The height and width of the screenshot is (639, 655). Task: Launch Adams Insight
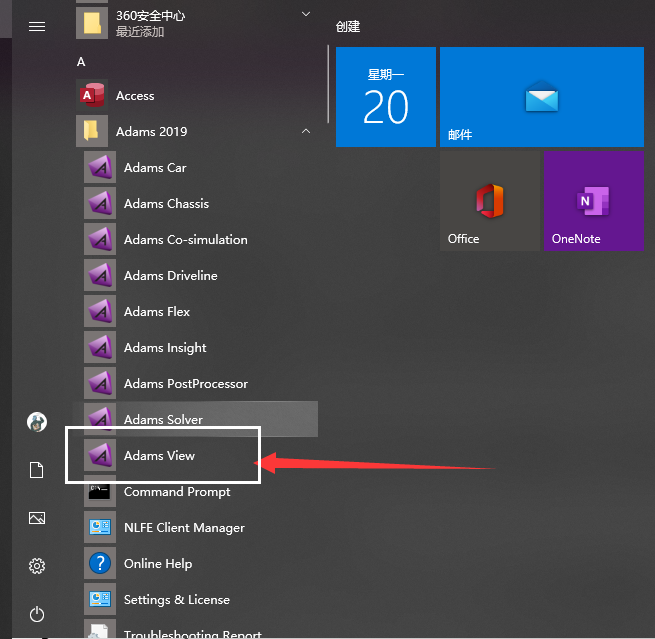pos(165,348)
